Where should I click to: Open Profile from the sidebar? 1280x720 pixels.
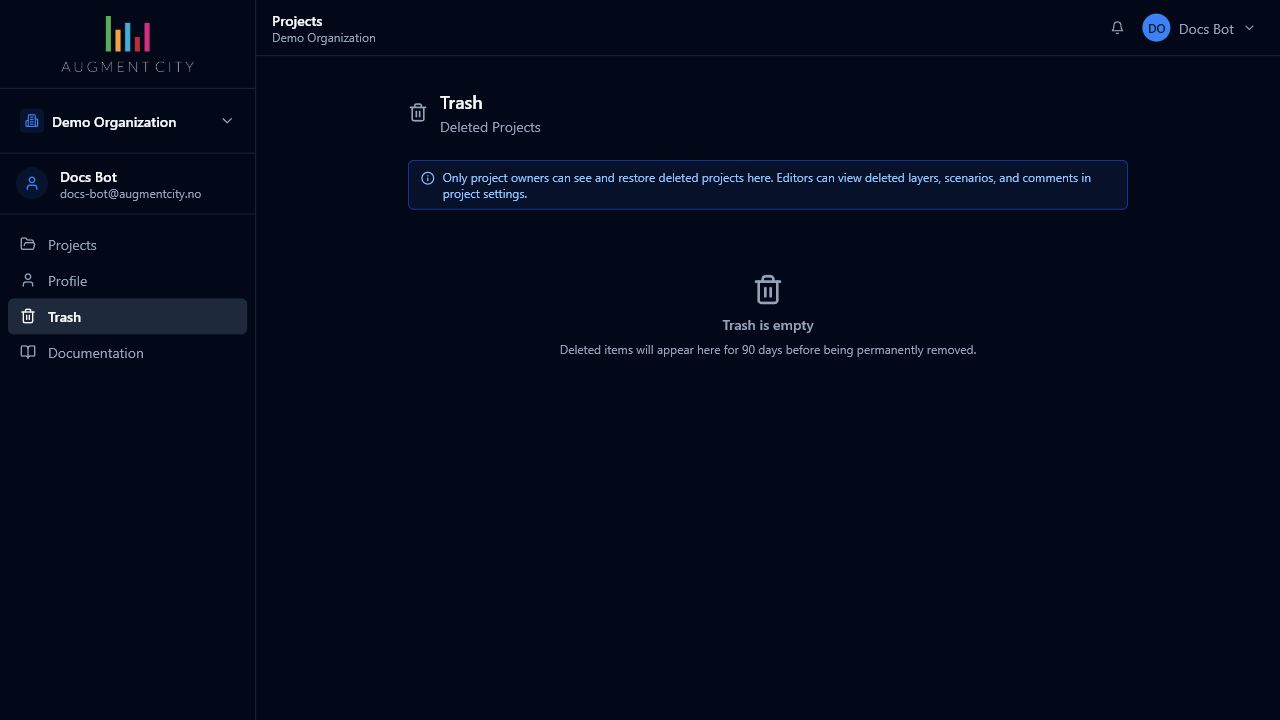[127, 281]
